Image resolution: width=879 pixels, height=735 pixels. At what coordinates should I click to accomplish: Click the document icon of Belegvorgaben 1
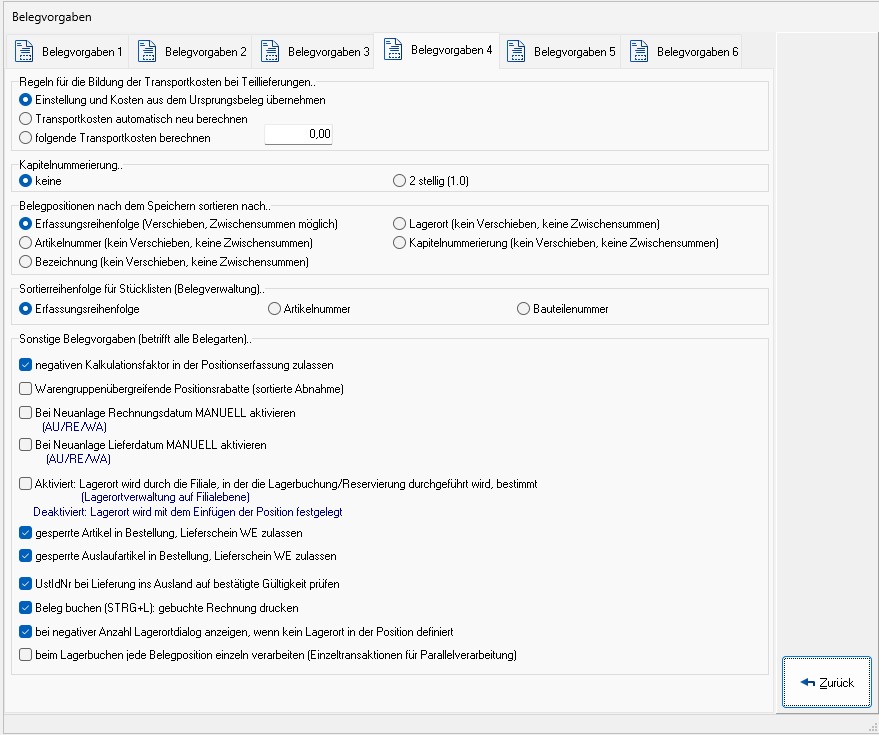[24, 51]
